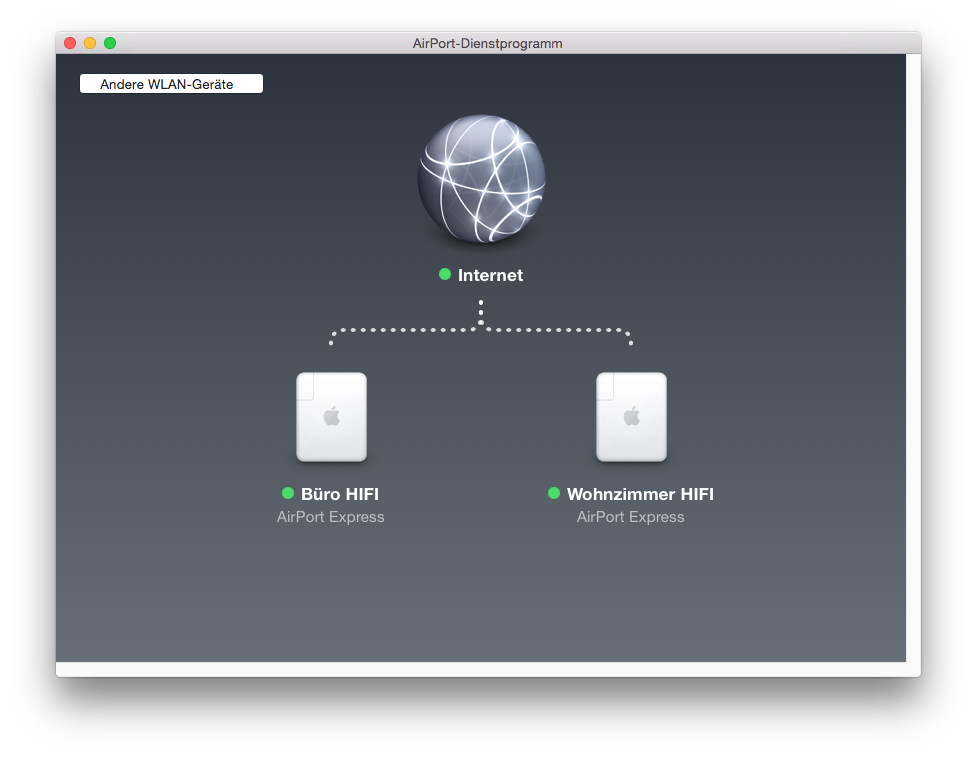The image size is (977, 757).
Task: Click AirPort Express subtitle under Büro HIFI
Action: click(331, 517)
